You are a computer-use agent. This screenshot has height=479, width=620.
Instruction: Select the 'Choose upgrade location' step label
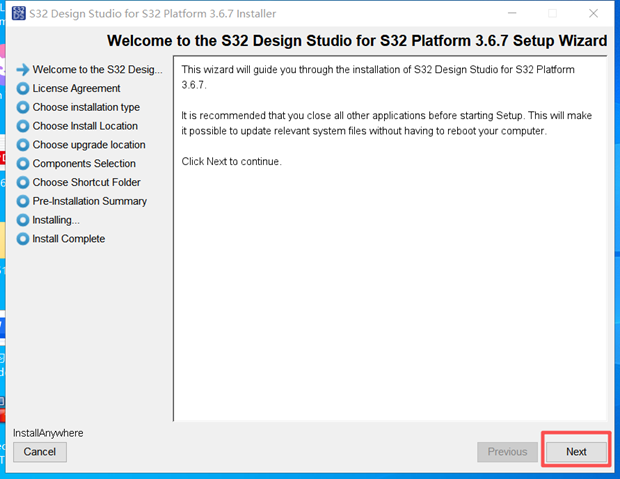[x=89, y=145]
